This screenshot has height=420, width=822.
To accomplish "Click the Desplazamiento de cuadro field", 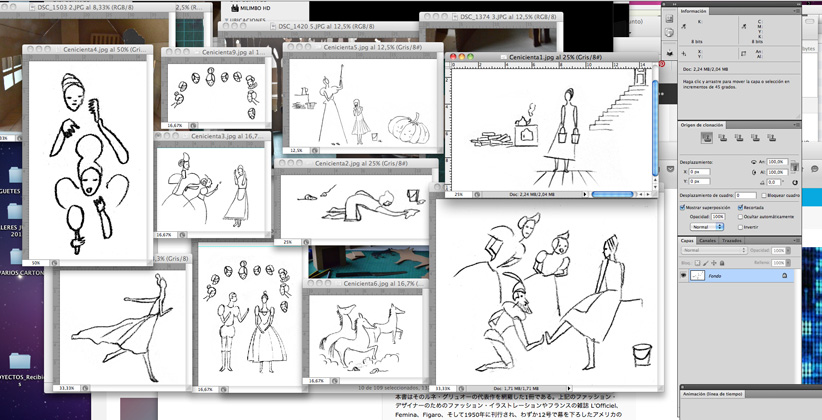I will pos(746,195).
